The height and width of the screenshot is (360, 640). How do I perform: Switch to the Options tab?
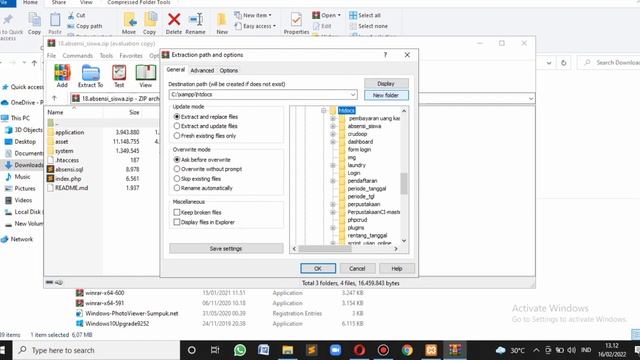coord(229,70)
